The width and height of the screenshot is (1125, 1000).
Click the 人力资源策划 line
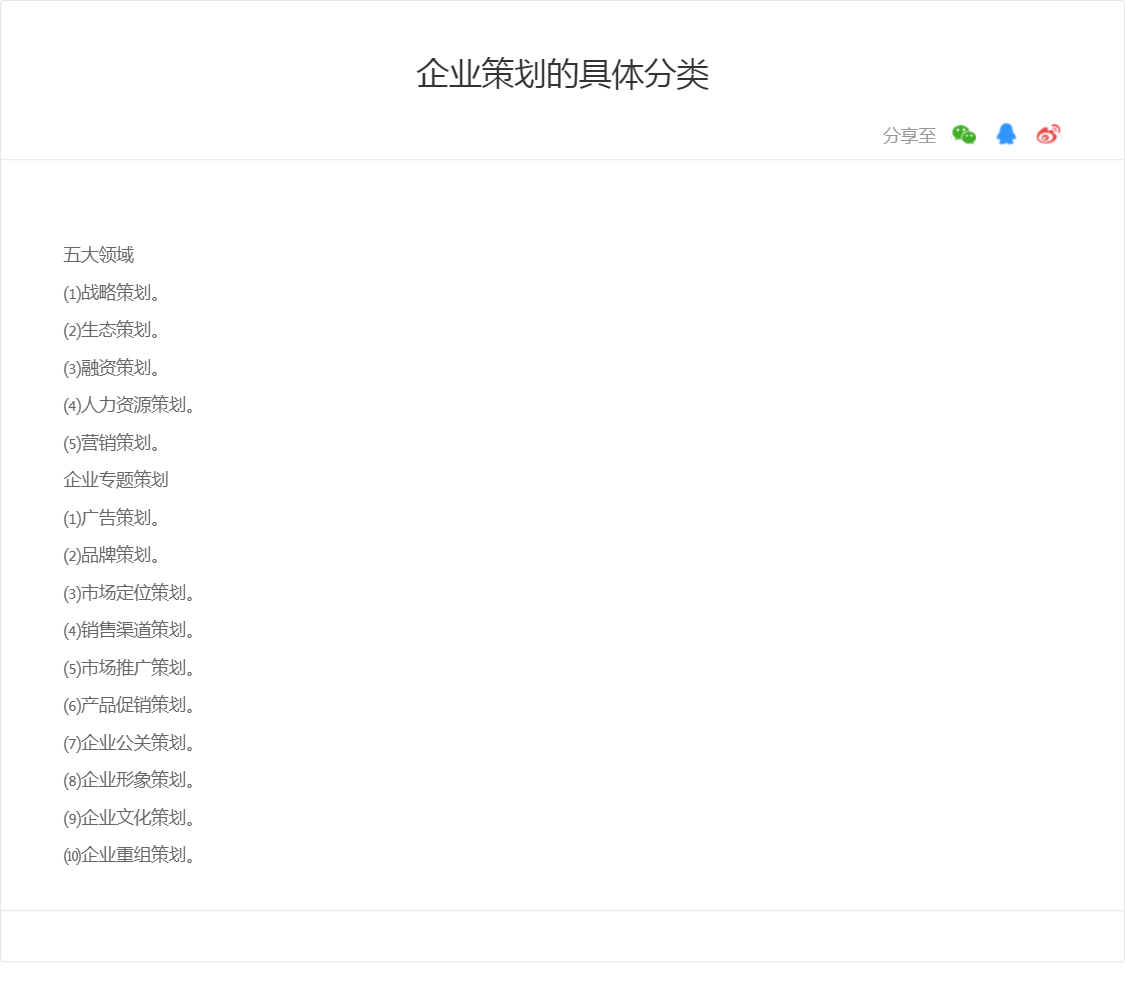[x=129, y=405]
